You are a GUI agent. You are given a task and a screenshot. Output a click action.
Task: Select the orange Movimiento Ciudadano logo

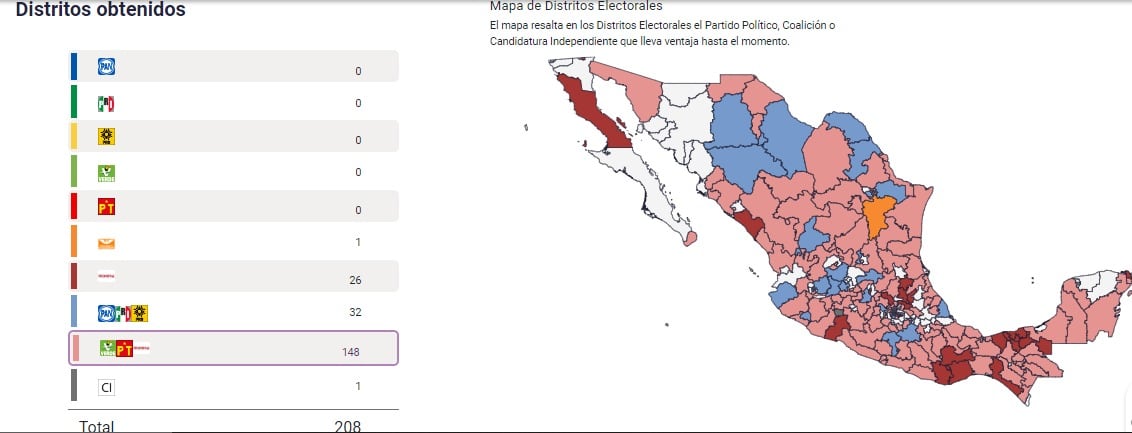pyautogui.click(x=106, y=242)
